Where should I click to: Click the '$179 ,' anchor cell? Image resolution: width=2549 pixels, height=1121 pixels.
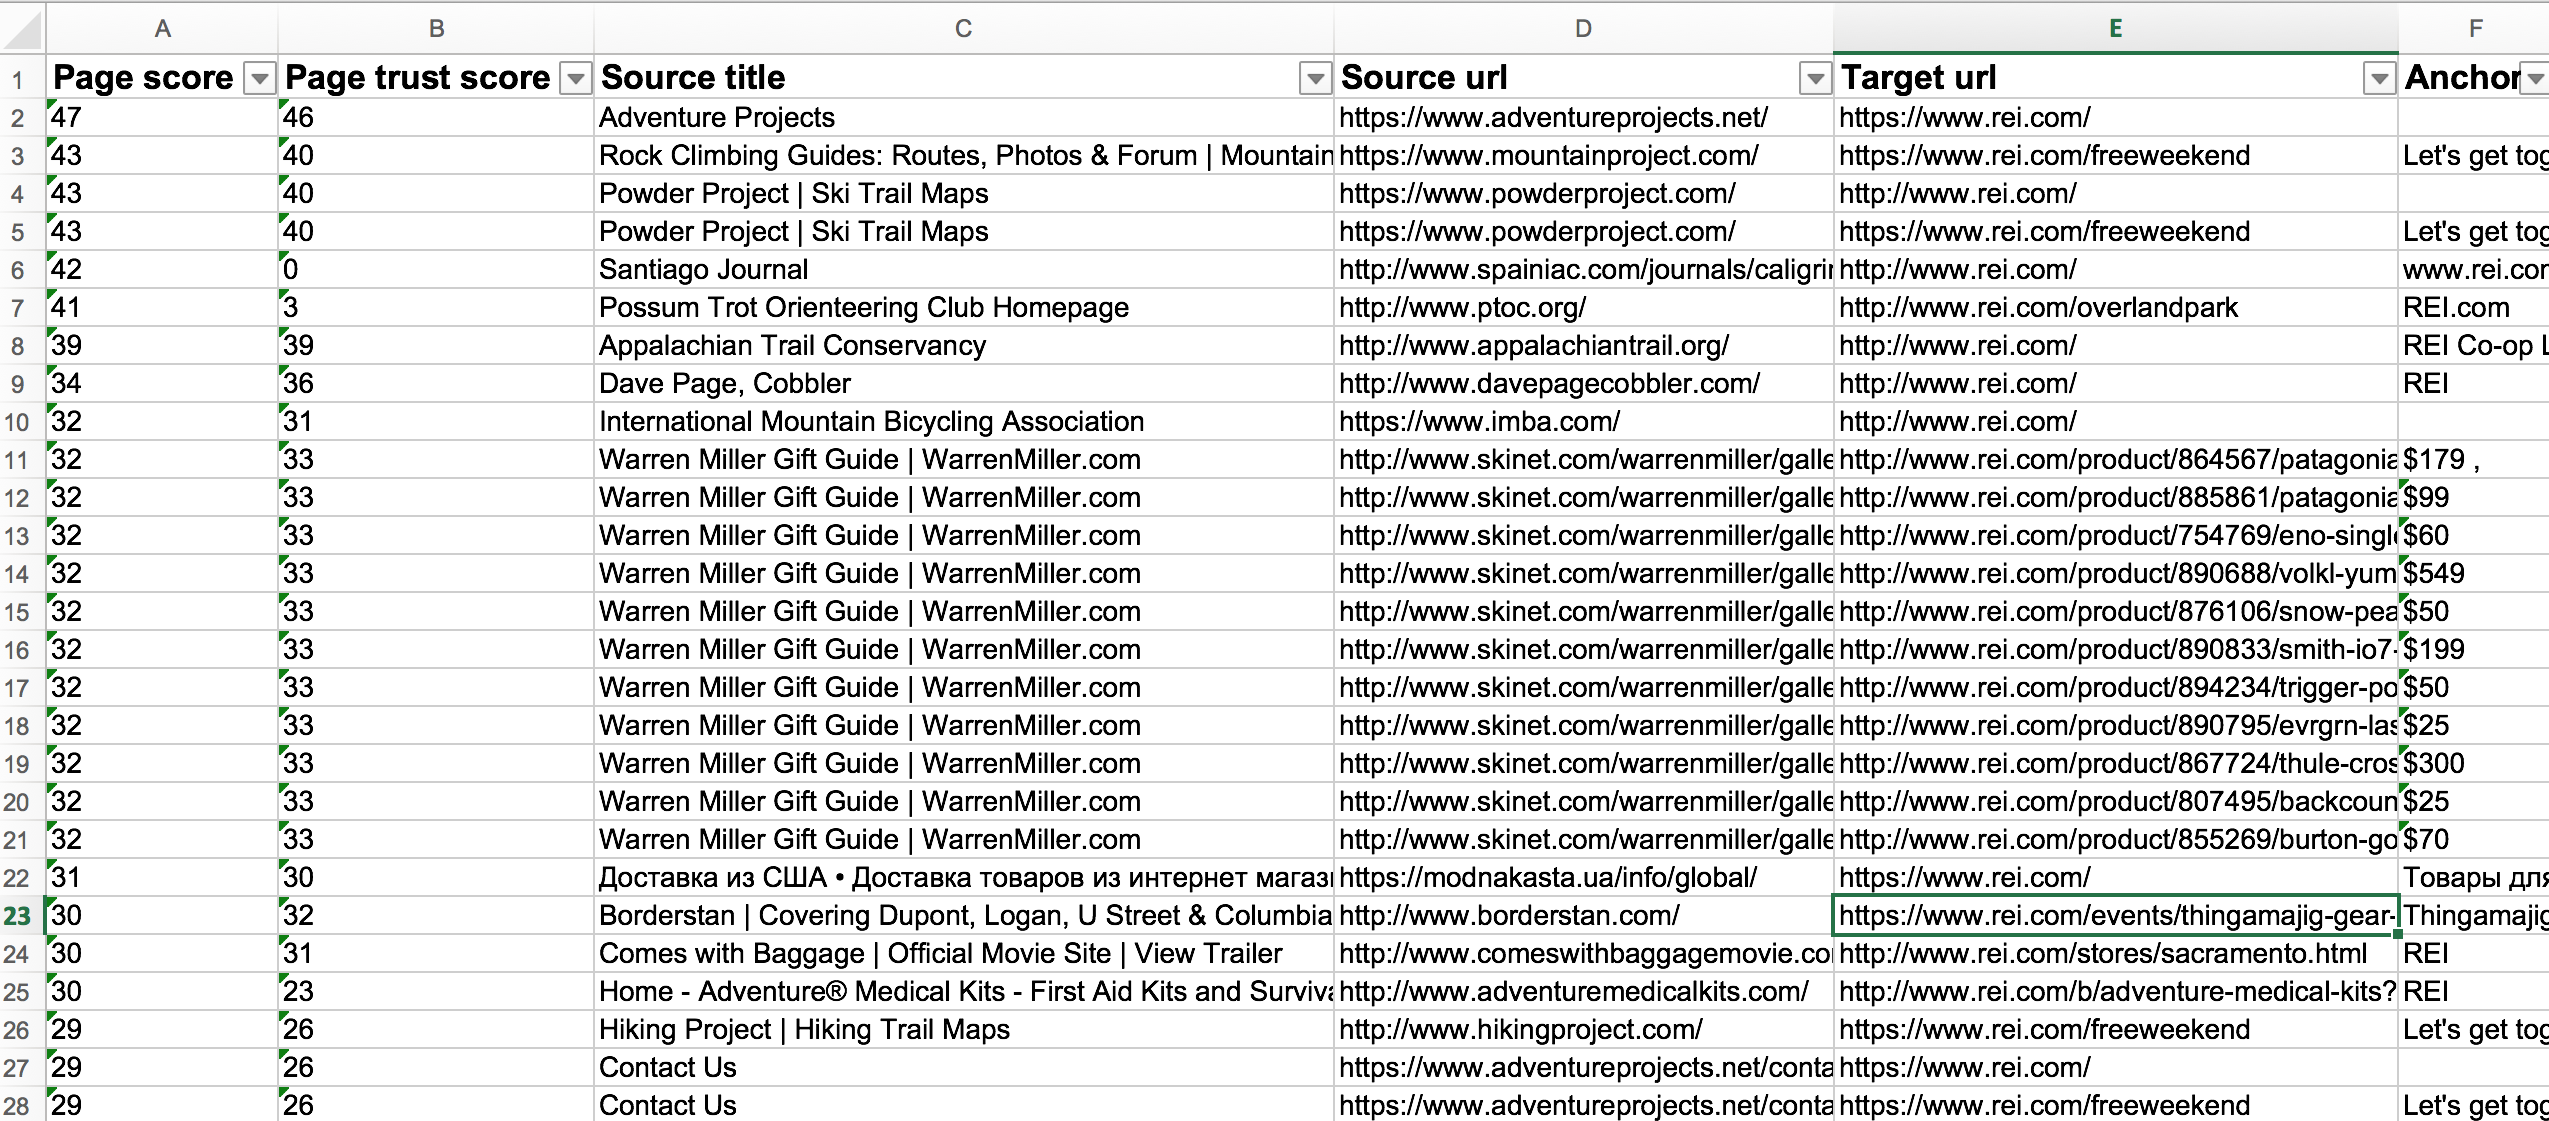(x=2474, y=460)
